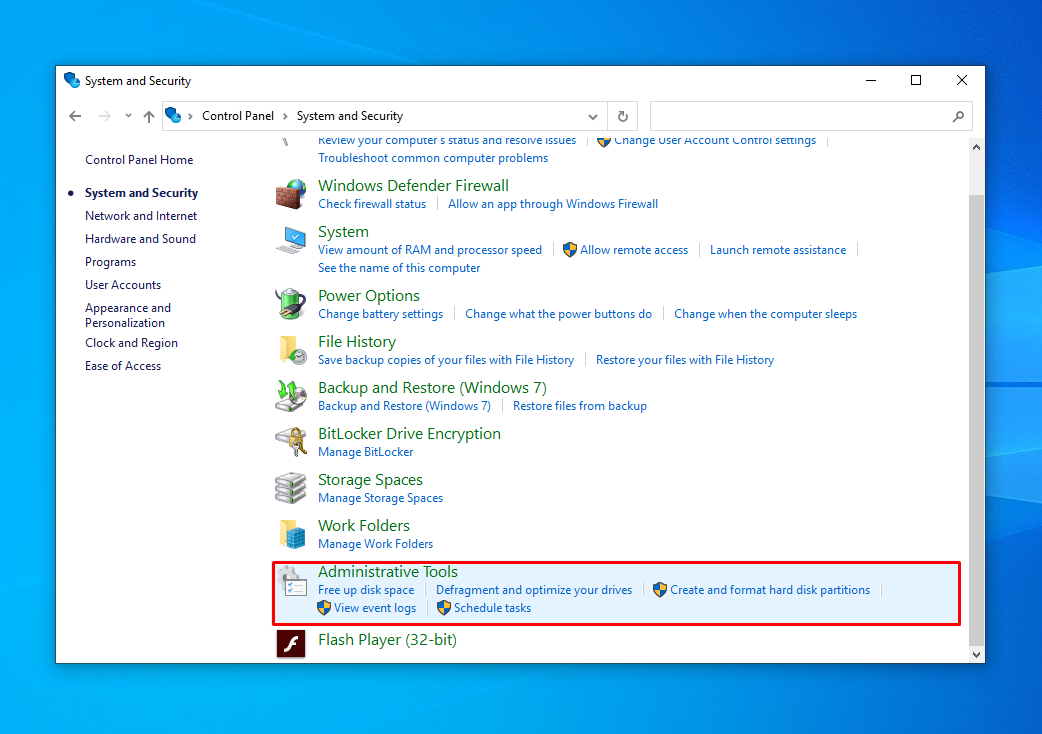
Task: Open the Flash Player (32-bit) heading
Action: click(x=387, y=640)
